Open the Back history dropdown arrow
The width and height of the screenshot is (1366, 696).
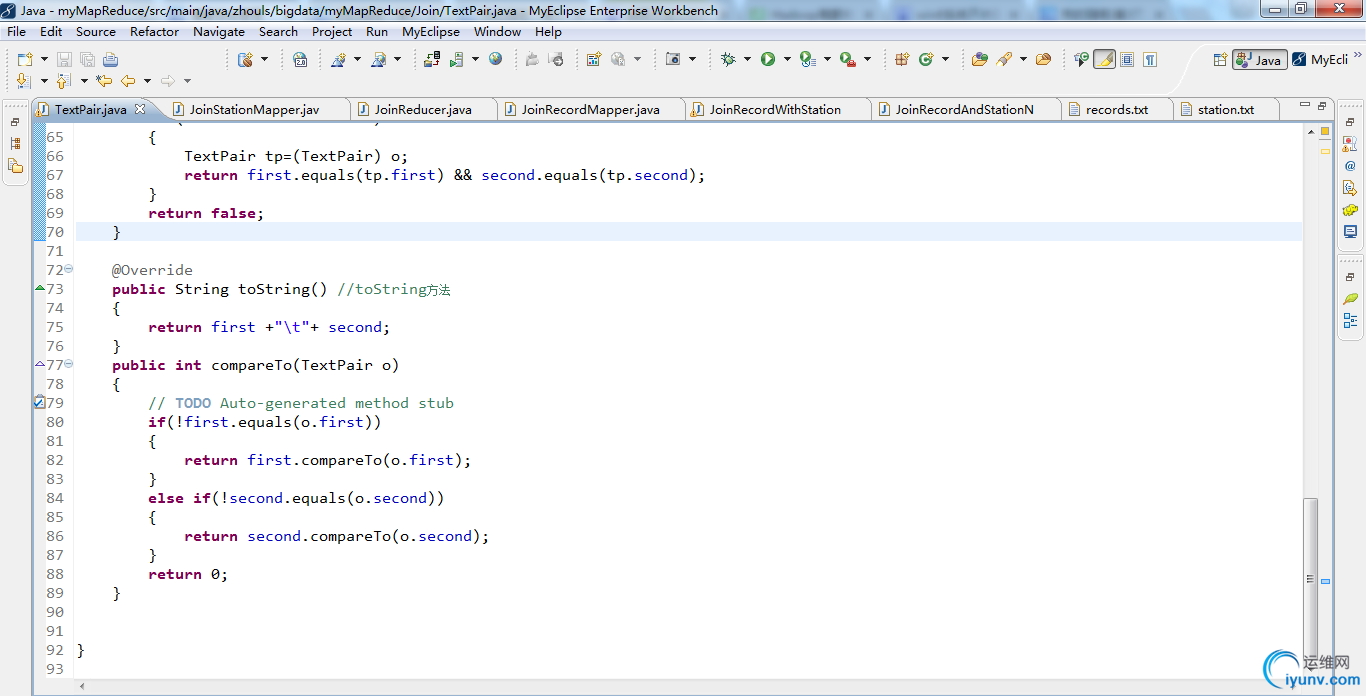click(x=147, y=81)
